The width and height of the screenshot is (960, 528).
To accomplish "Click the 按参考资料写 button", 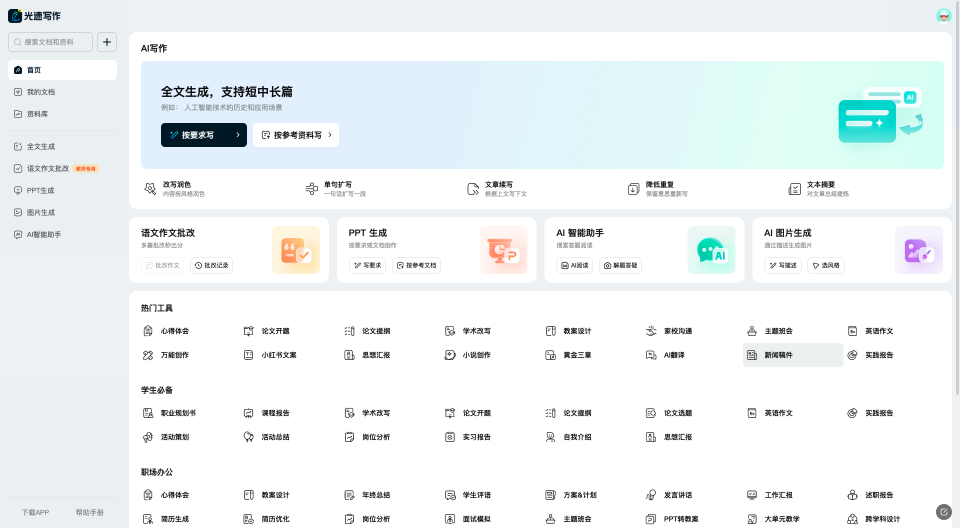I will coord(296,135).
